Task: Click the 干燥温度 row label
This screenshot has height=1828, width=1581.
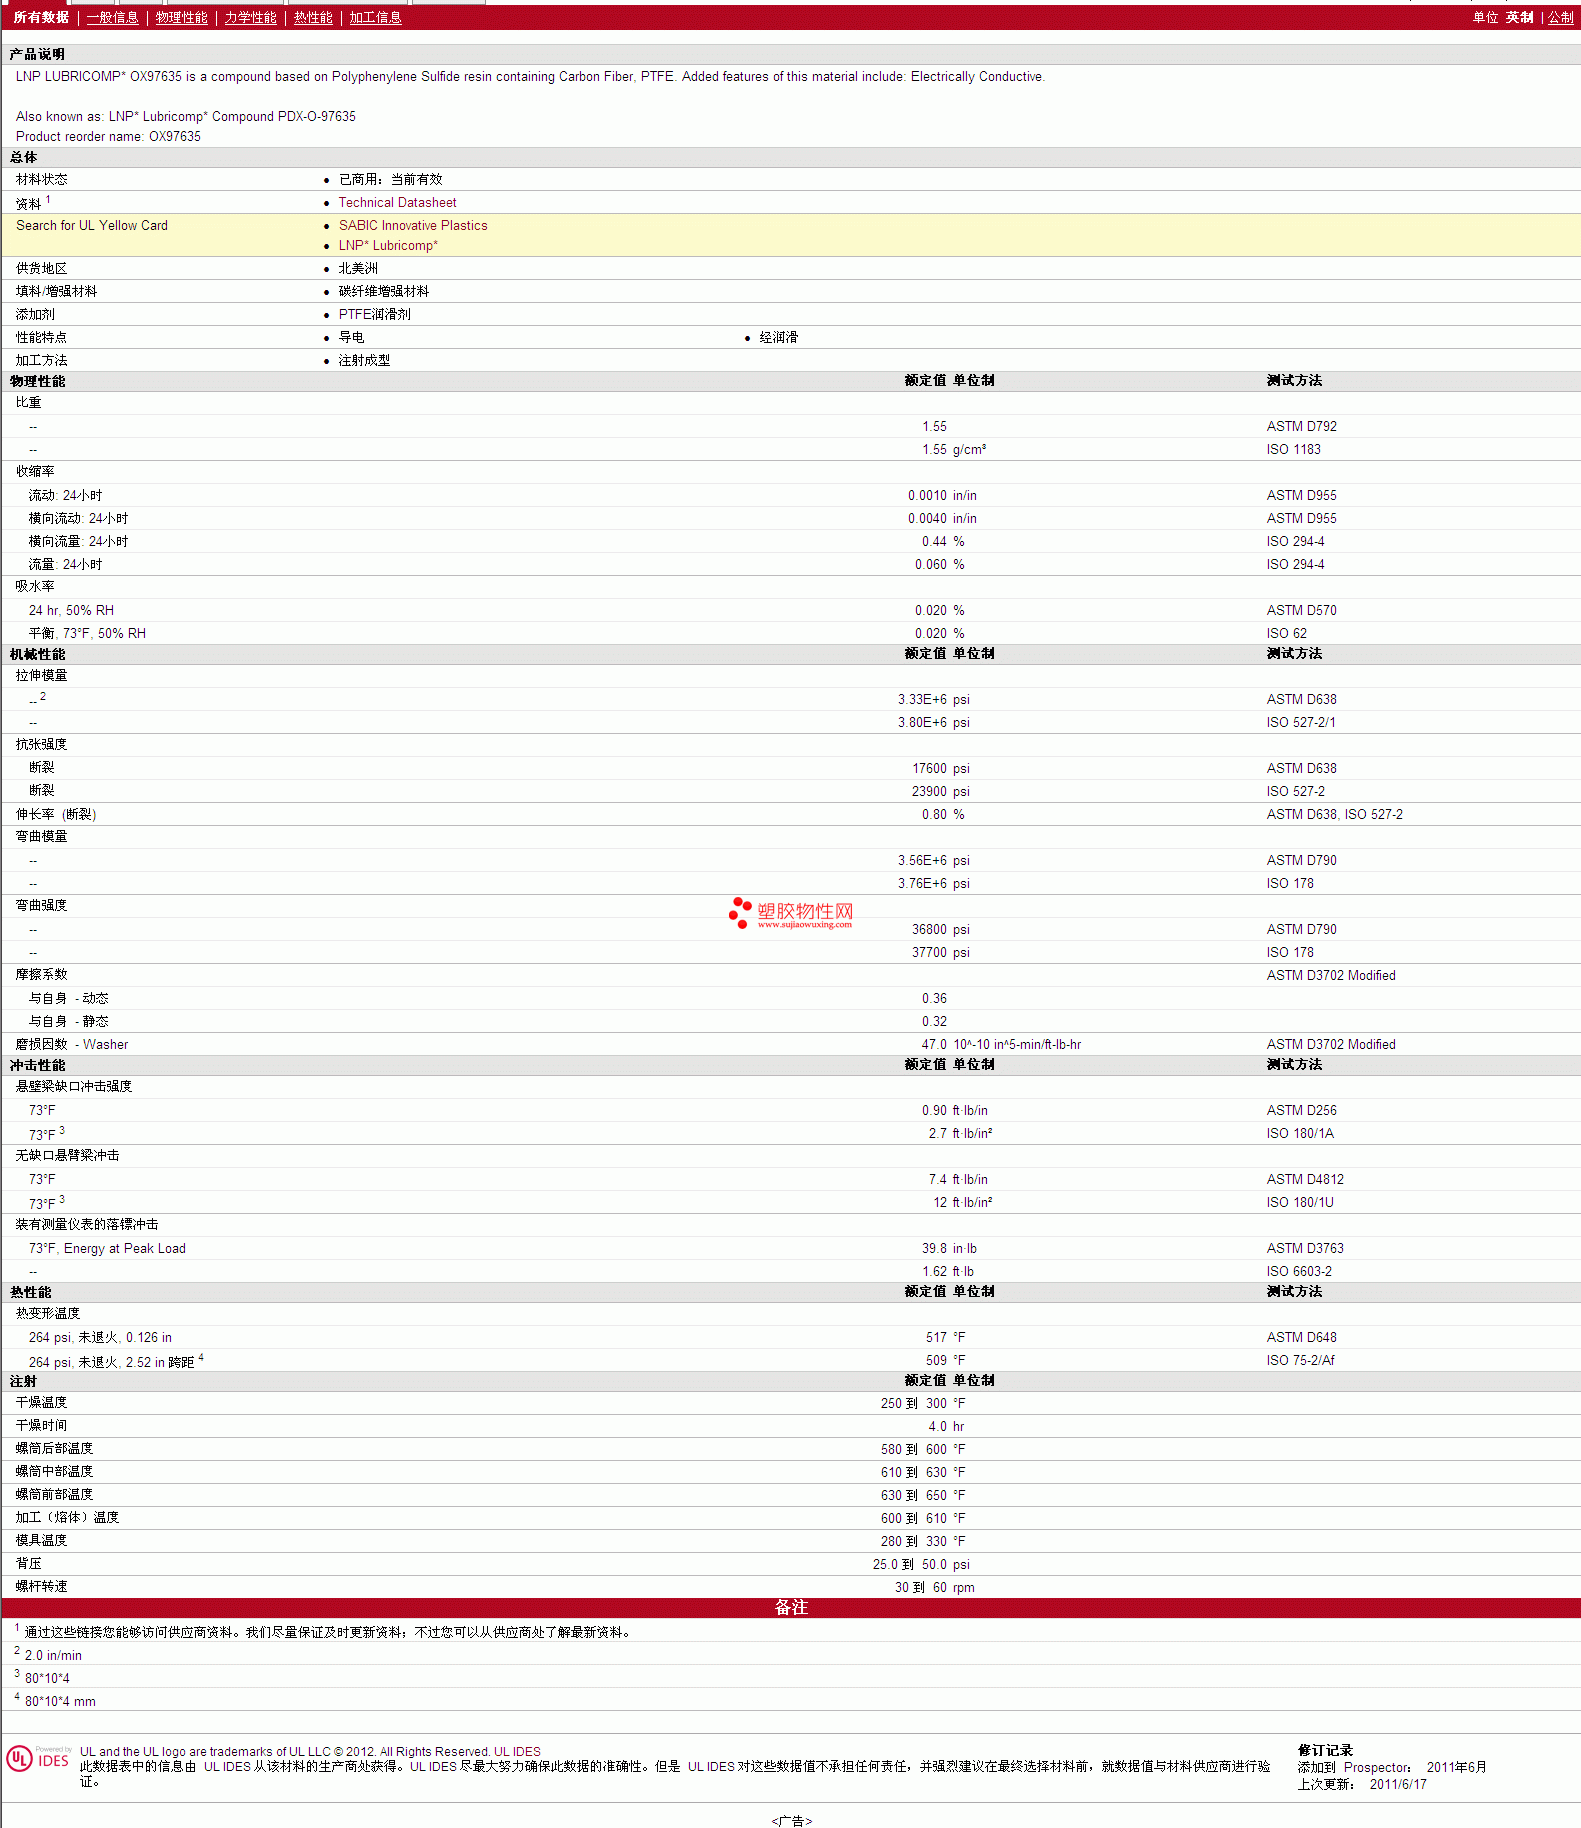Action: pos(41,1402)
